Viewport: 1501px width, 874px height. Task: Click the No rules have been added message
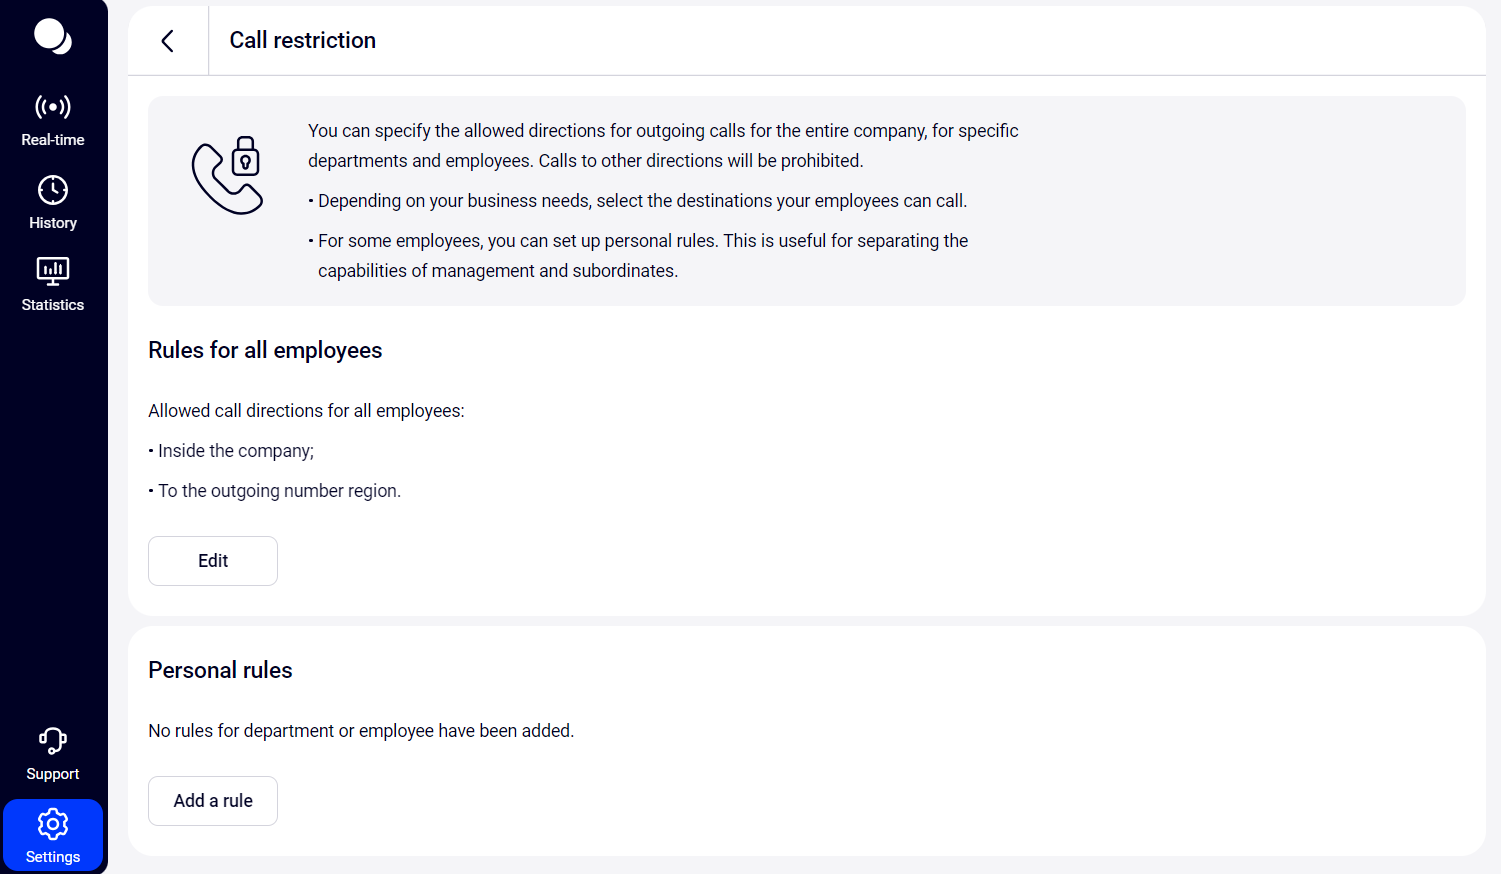click(361, 731)
